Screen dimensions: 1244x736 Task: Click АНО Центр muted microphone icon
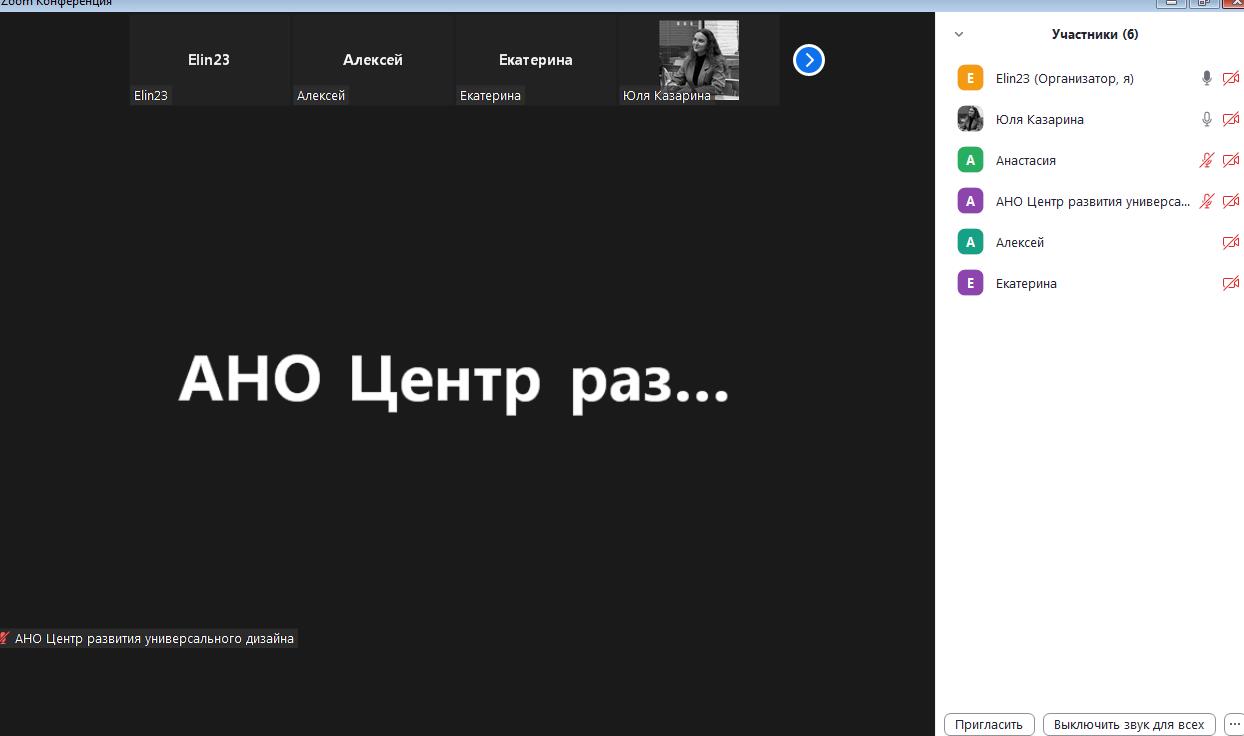point(1207,201)
